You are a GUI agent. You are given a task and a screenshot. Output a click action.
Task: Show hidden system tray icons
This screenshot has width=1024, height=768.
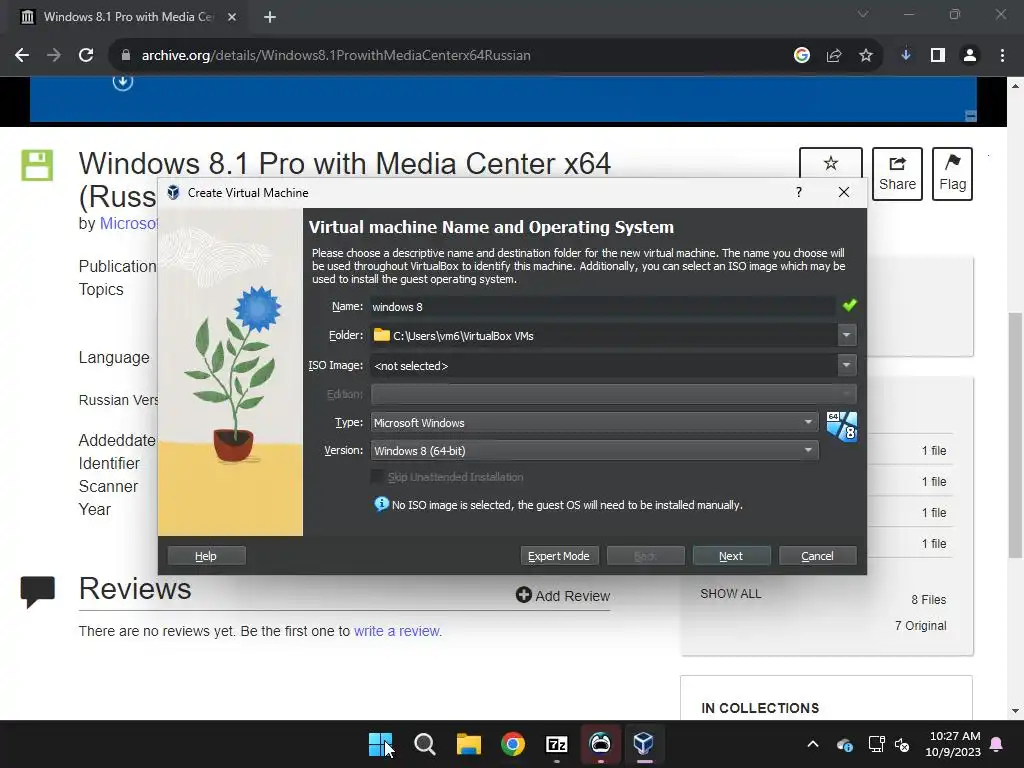pos(812,744)
